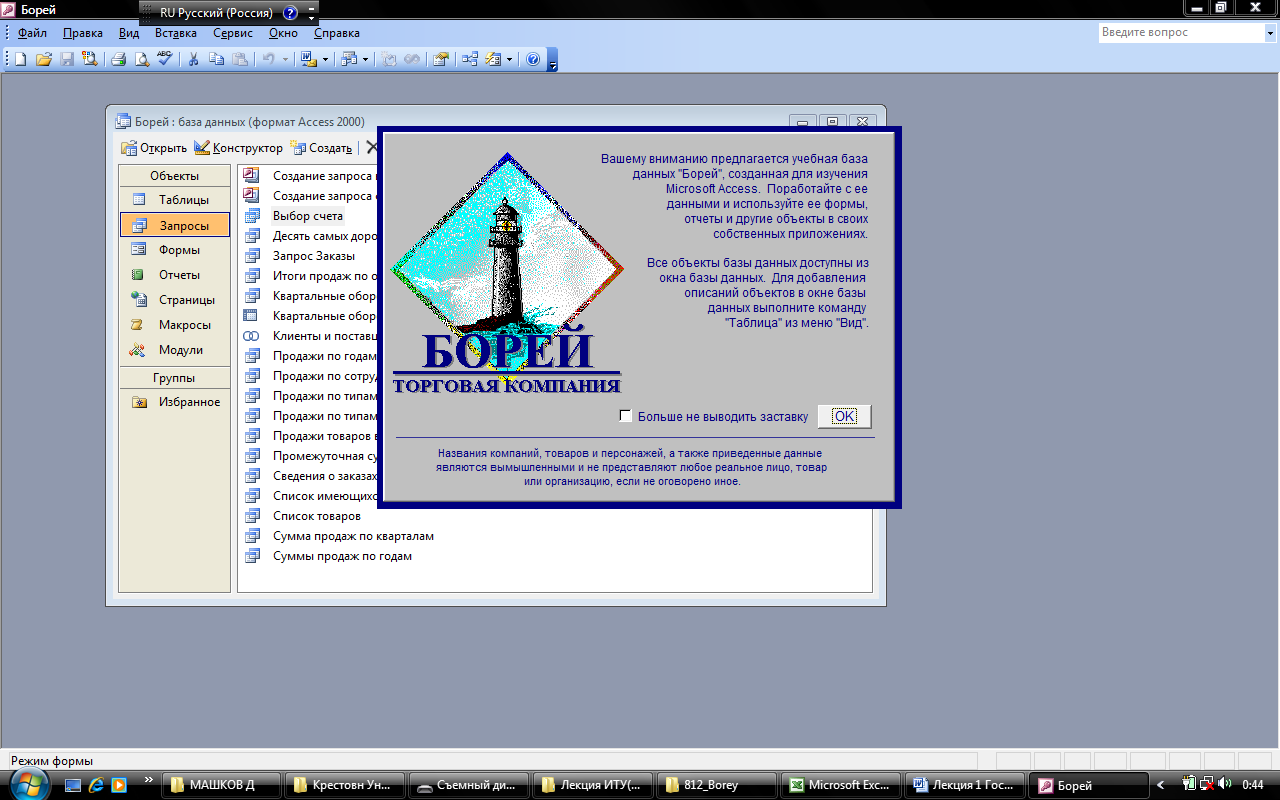The width and height of the screenshot is (1280, 800).
Task: Select query 'Список товаров'
Action: (316, 516)
